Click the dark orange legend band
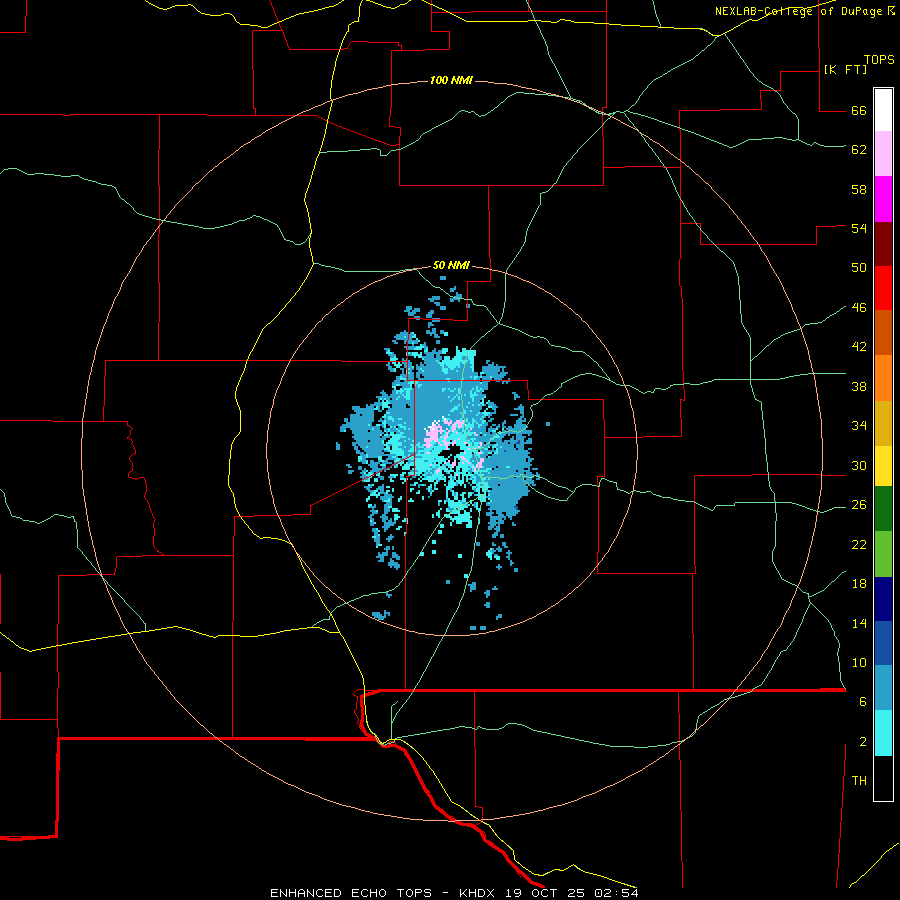This screenshot has height=900, width=900. pos(883,333)
